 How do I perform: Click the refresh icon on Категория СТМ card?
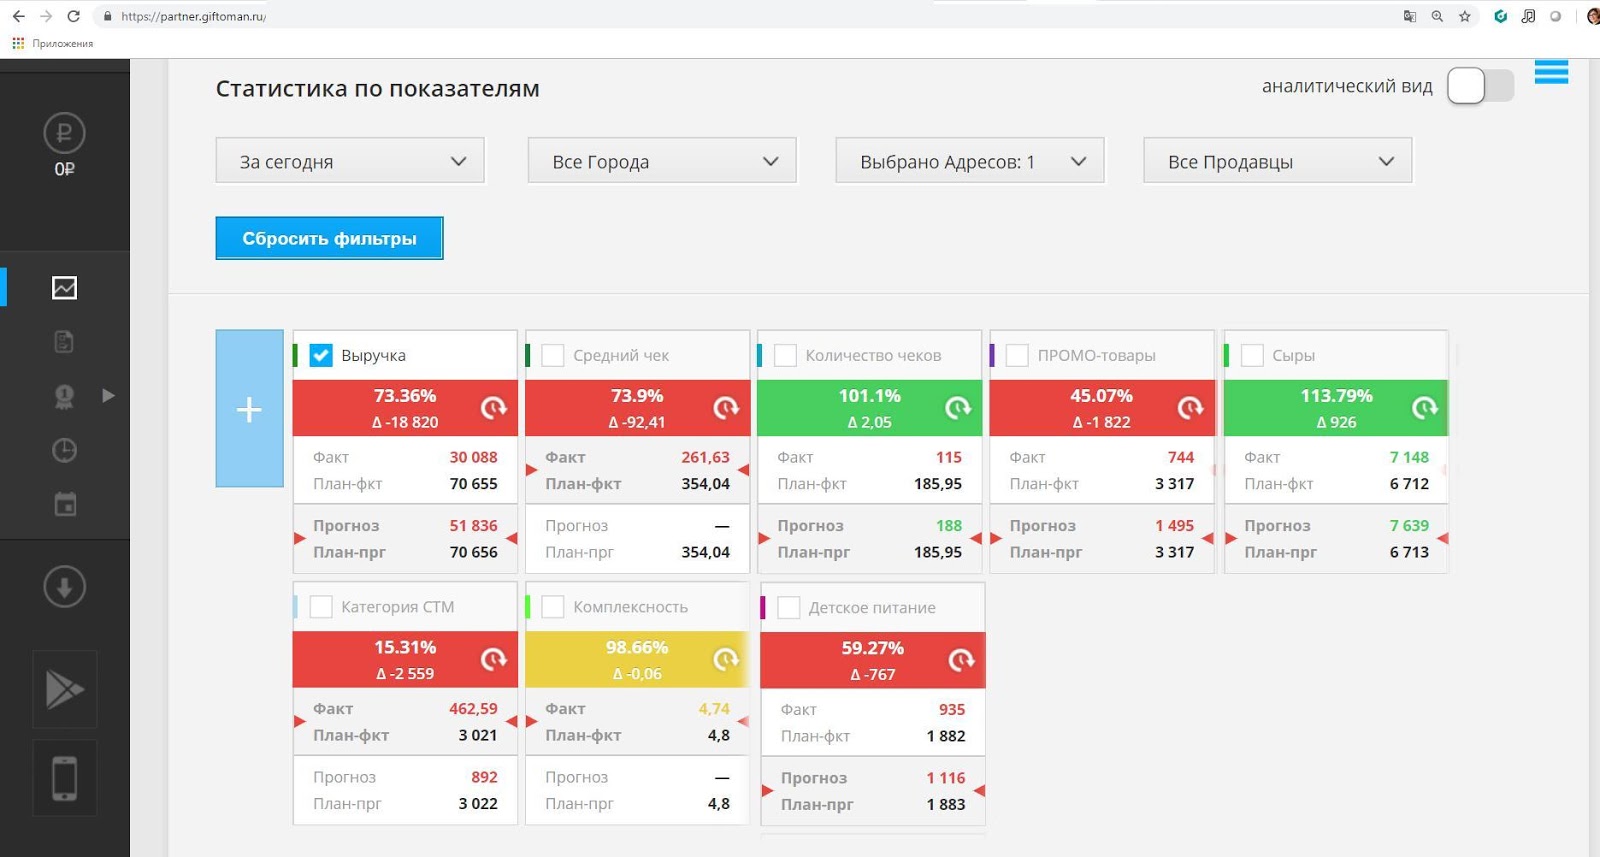493,660
